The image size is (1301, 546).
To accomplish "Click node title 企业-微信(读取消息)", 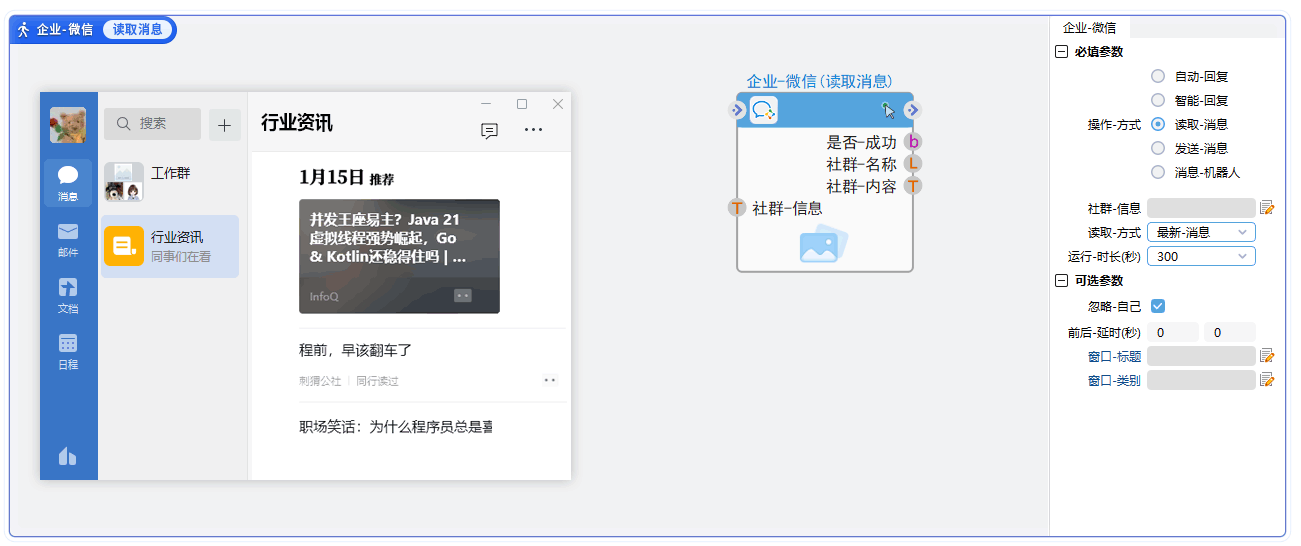I will (819, 81).
